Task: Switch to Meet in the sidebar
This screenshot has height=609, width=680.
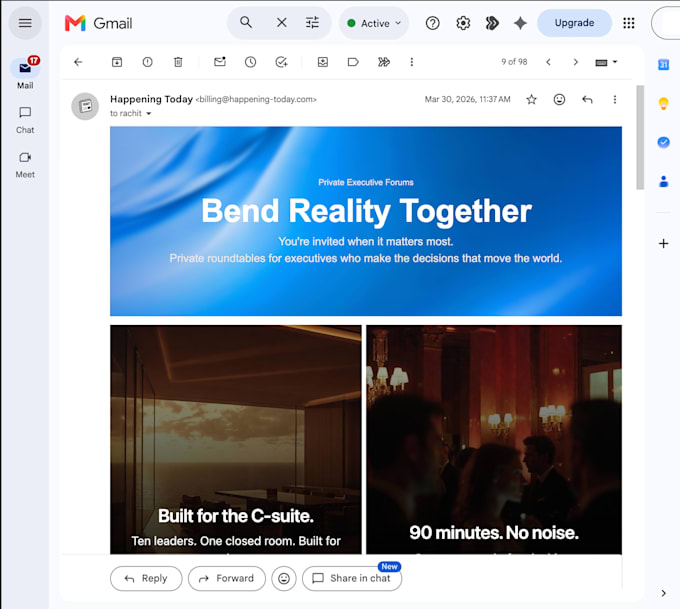Action: pos(25,165)
